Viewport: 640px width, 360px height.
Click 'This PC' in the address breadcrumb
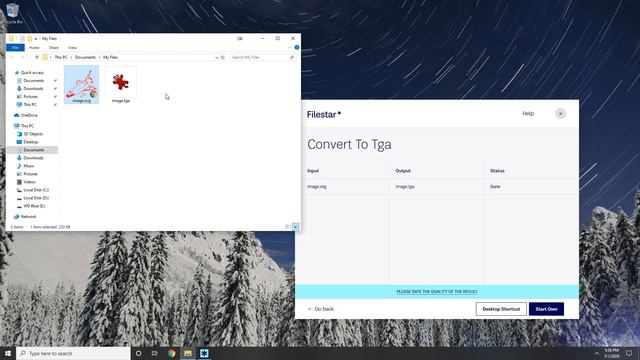click(x=61, y=58)
